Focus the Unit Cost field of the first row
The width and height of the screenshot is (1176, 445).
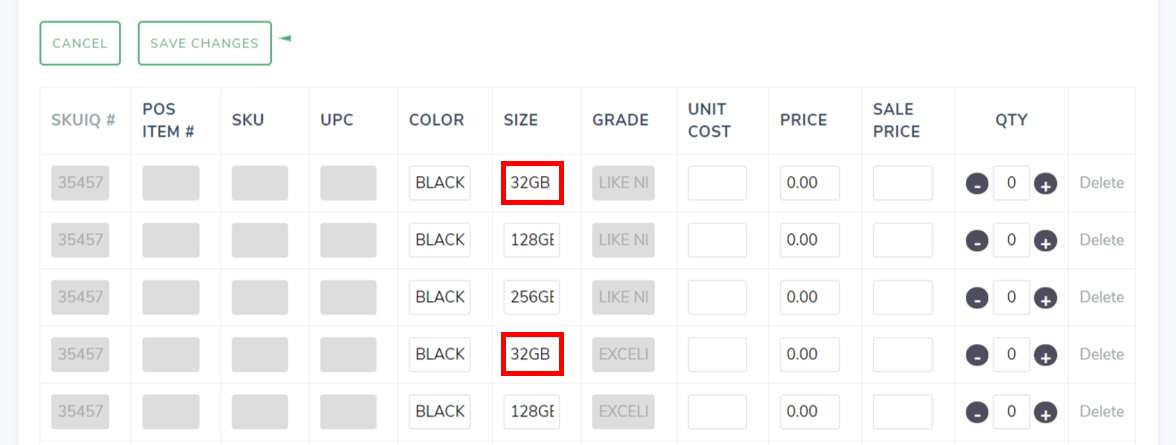pos(717,183)
